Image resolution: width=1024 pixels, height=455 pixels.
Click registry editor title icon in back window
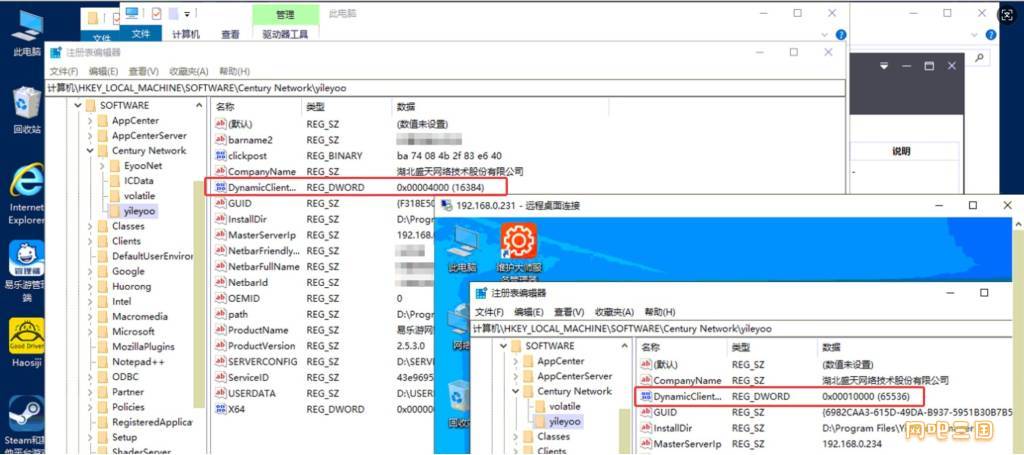pyautogui.click(x=56, y=52)
